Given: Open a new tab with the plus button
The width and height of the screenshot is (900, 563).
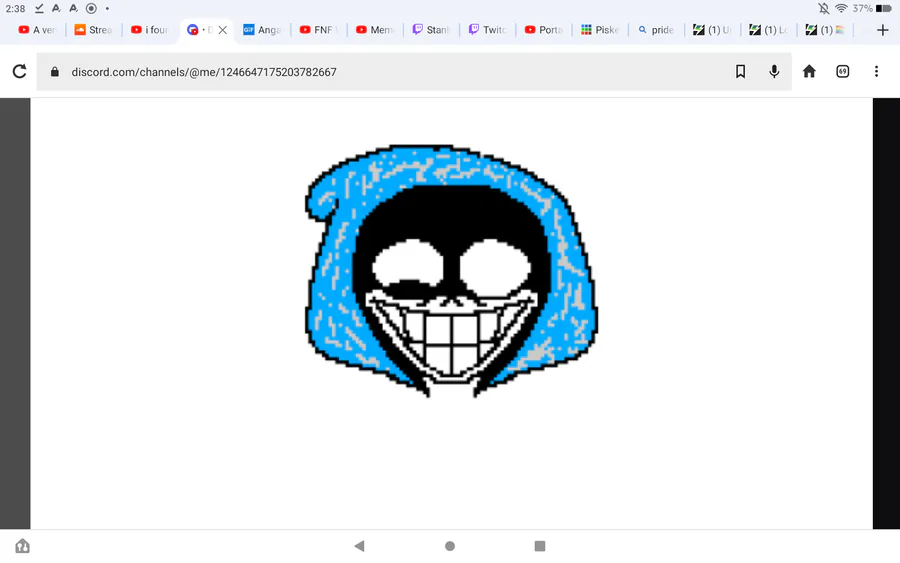Looking at the screenshot, I should click(x=883, y=30).
